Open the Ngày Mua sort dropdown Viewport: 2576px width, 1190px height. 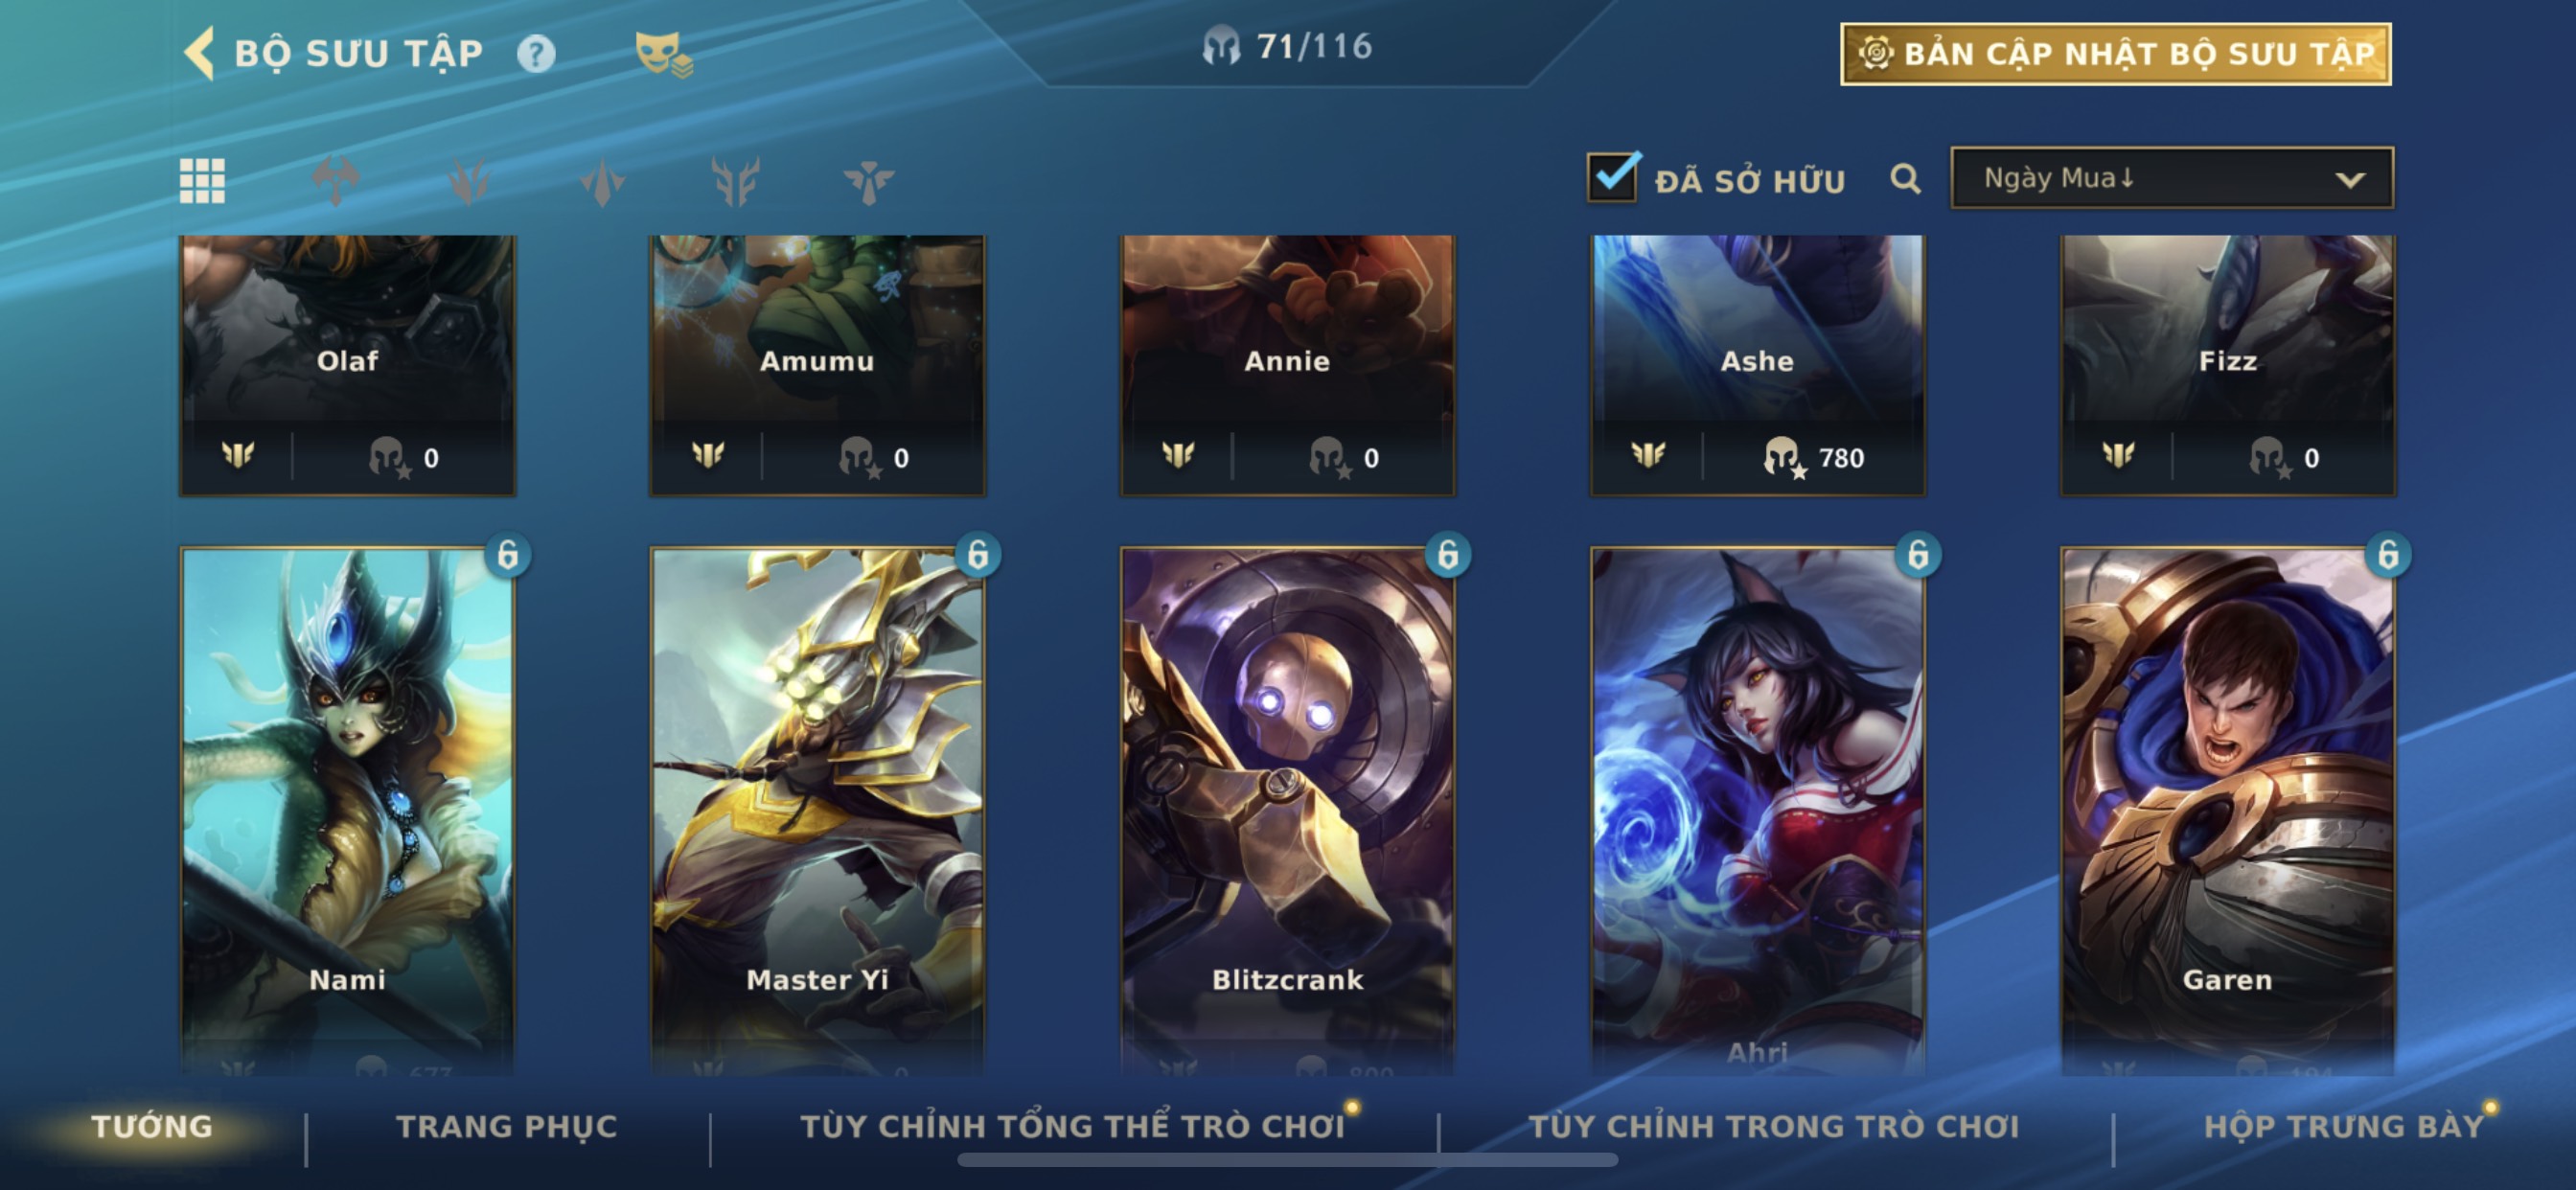[x=2172, y=178]
